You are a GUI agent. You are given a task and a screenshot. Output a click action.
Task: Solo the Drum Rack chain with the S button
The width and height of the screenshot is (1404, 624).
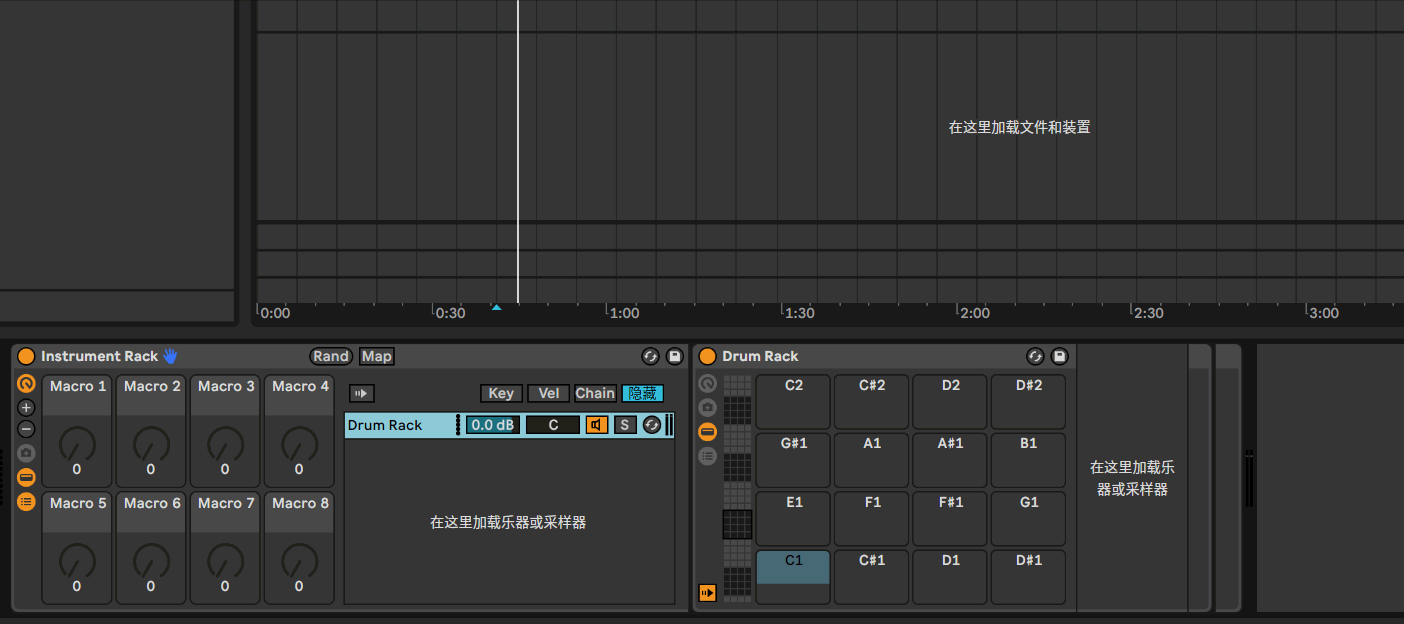(x=624, y=425)
